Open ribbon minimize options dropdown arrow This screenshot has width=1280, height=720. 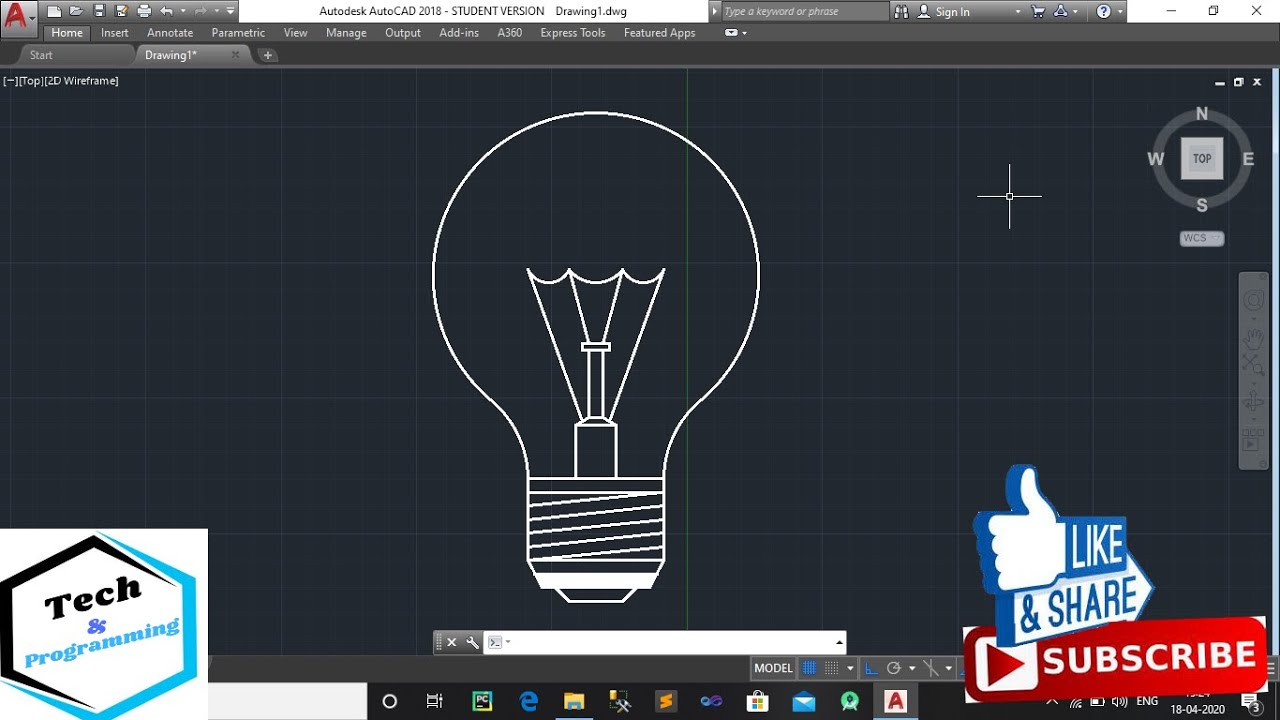(x=744, y=33)
